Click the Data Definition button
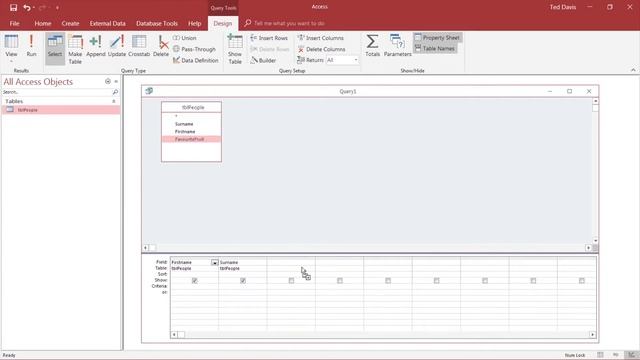This screenshot has width=640, height=360. 196,60
